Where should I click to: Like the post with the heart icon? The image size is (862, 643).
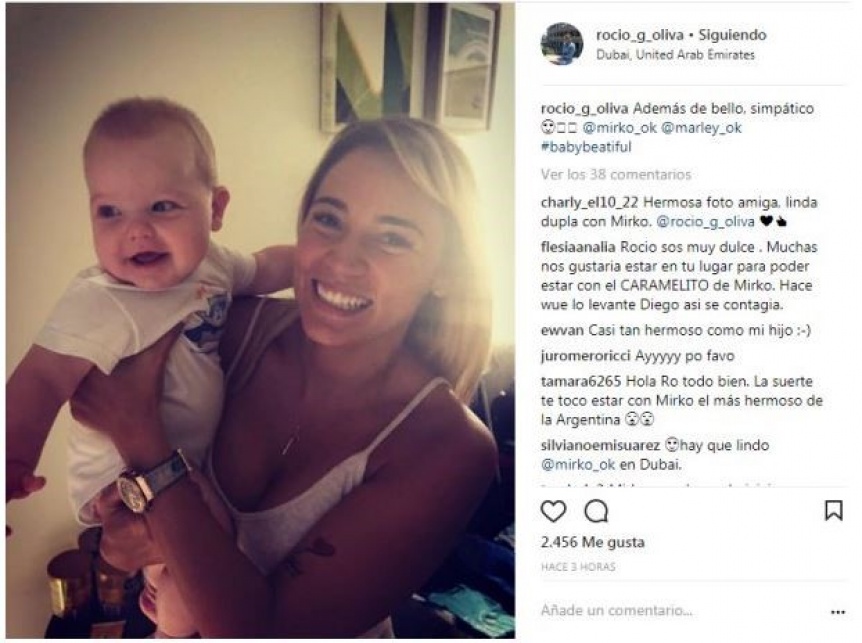pos(553,511)
